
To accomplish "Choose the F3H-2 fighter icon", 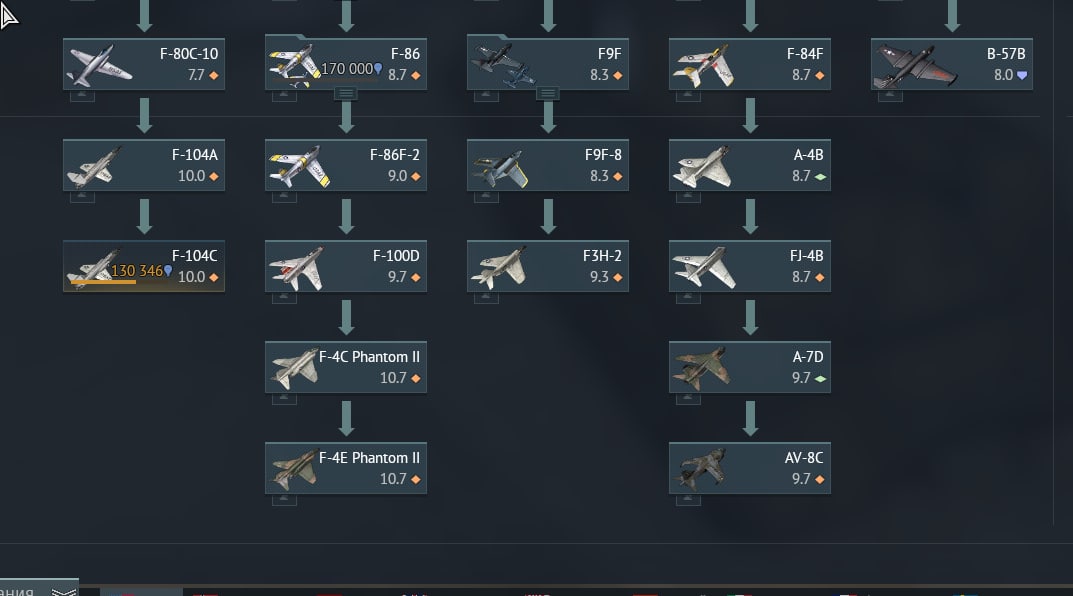I will (x=500, y=268).
